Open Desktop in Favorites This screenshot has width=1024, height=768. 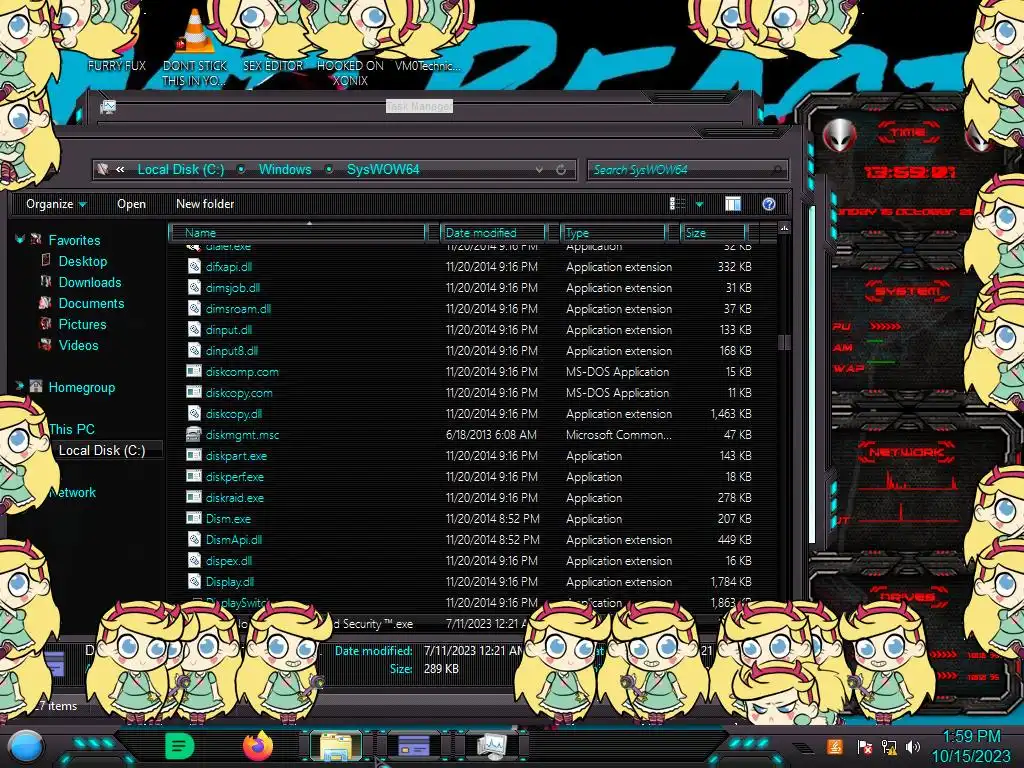coord(82,261)
